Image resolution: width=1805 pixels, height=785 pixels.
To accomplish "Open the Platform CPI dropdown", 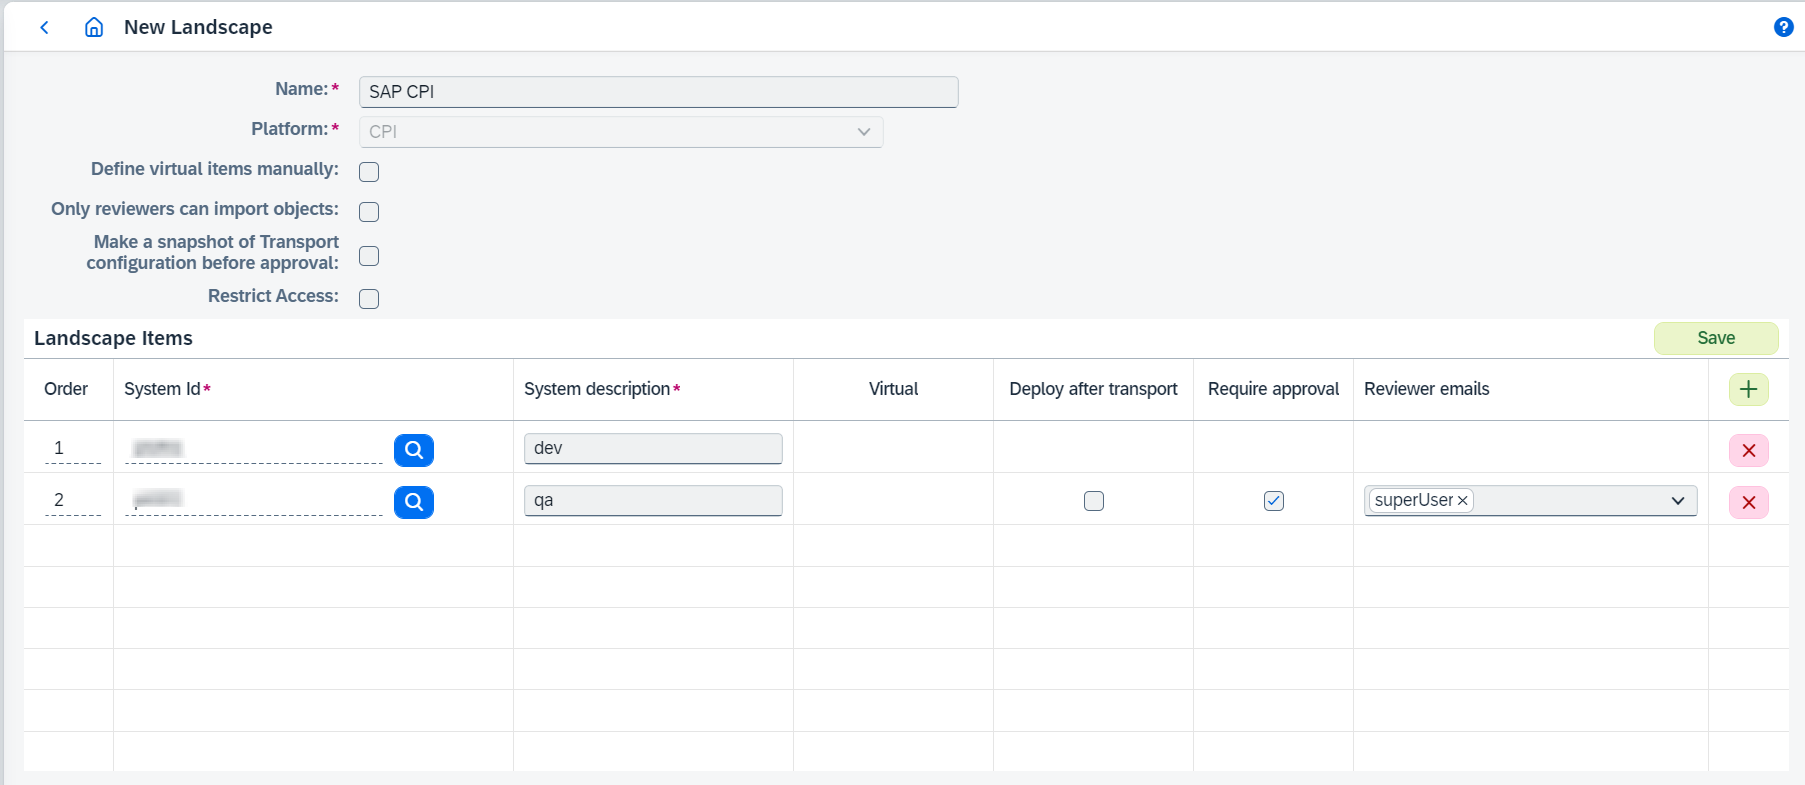I will click(621, 132).
